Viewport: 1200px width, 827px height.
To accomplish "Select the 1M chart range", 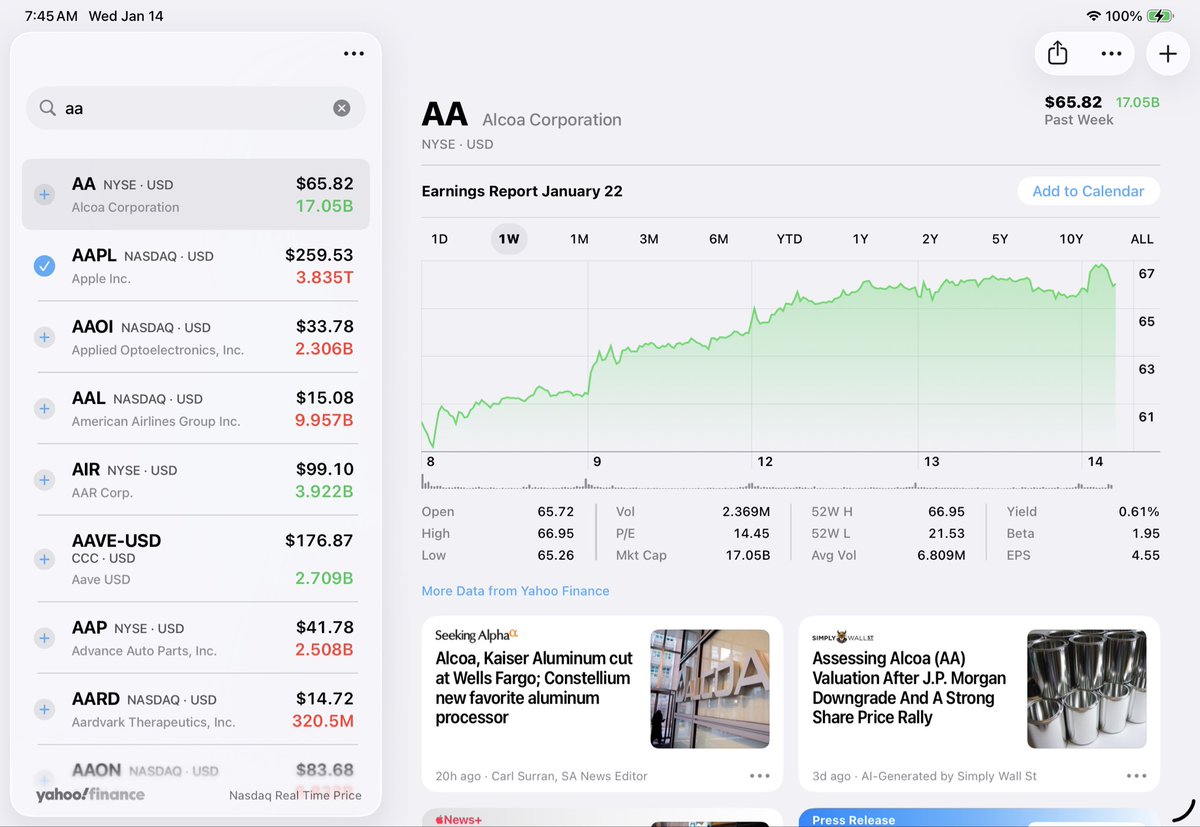I will [579, 239].
